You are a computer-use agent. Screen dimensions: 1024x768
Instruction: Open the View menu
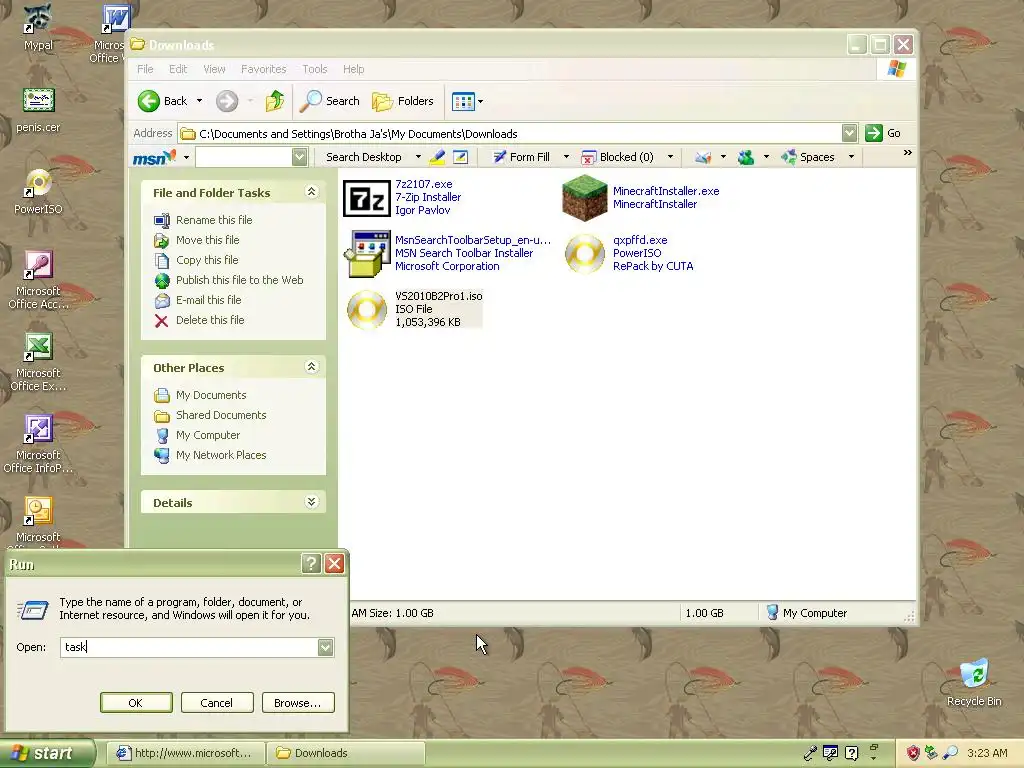214,69
